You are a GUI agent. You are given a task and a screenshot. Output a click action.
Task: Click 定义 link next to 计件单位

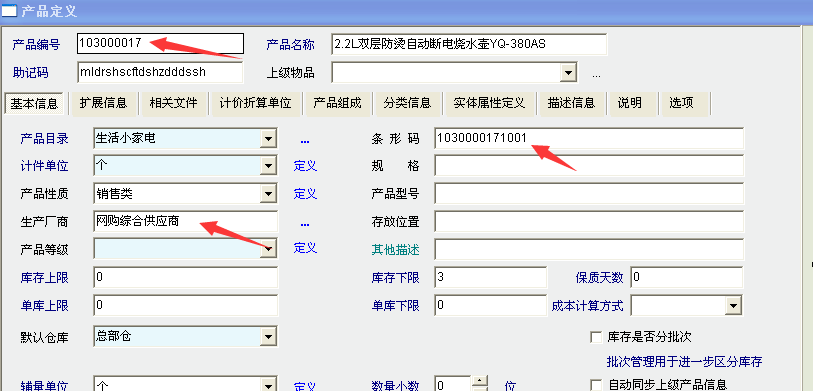pos(305,166)
